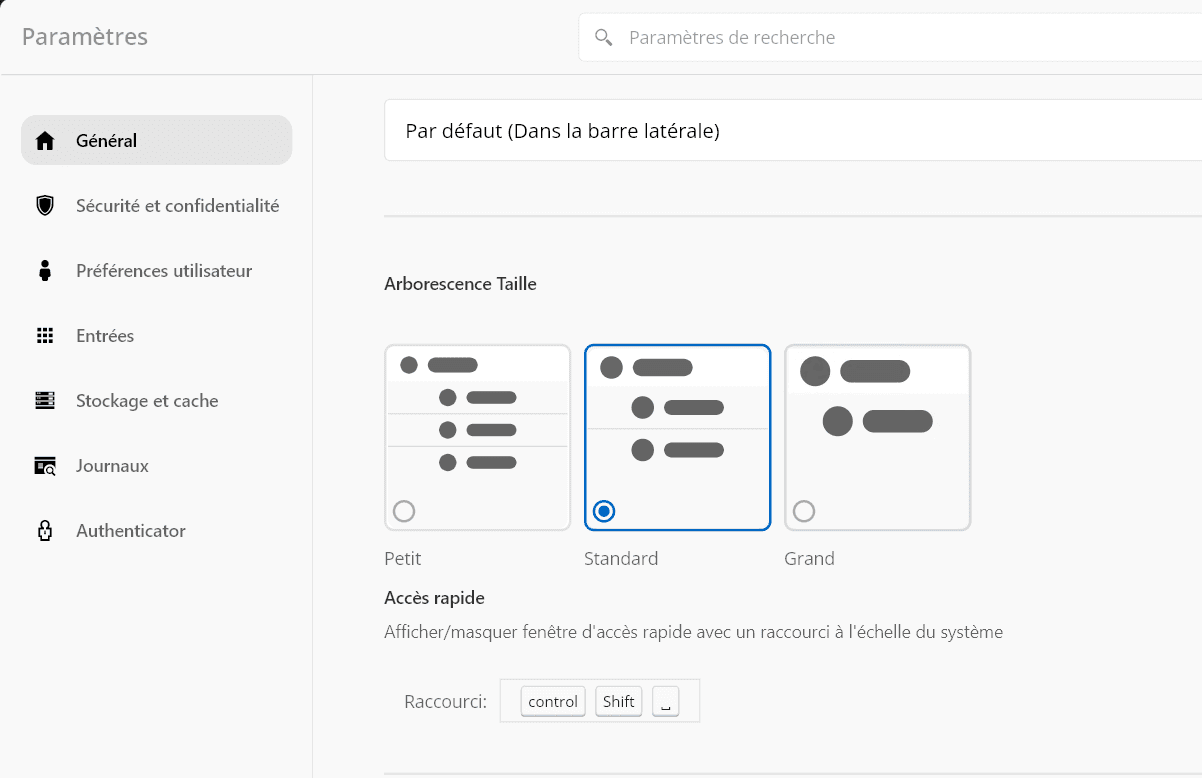This screenshot has width=1202, height=778.
Task: Click the magnifying glass search icon
Action: pos(603,38)
